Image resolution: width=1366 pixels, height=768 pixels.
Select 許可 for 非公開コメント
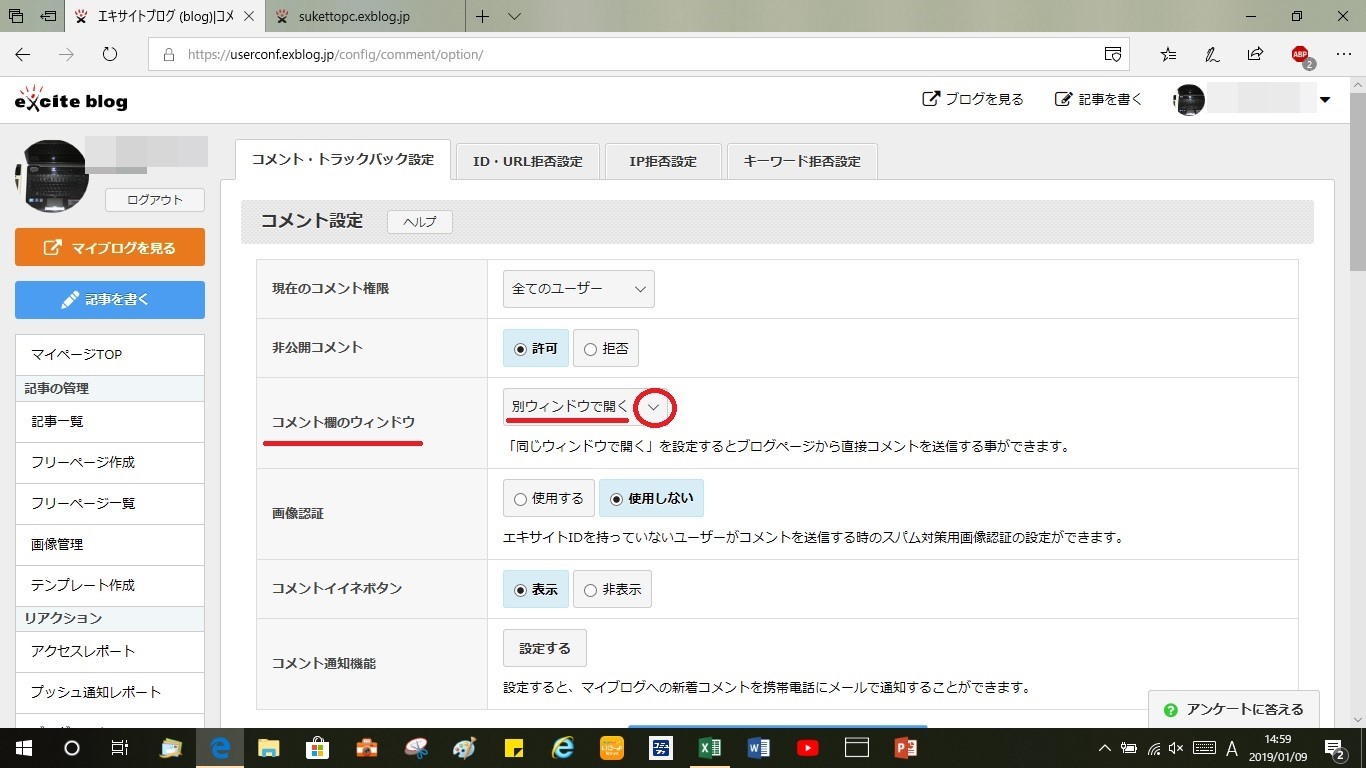click(536, 348)
